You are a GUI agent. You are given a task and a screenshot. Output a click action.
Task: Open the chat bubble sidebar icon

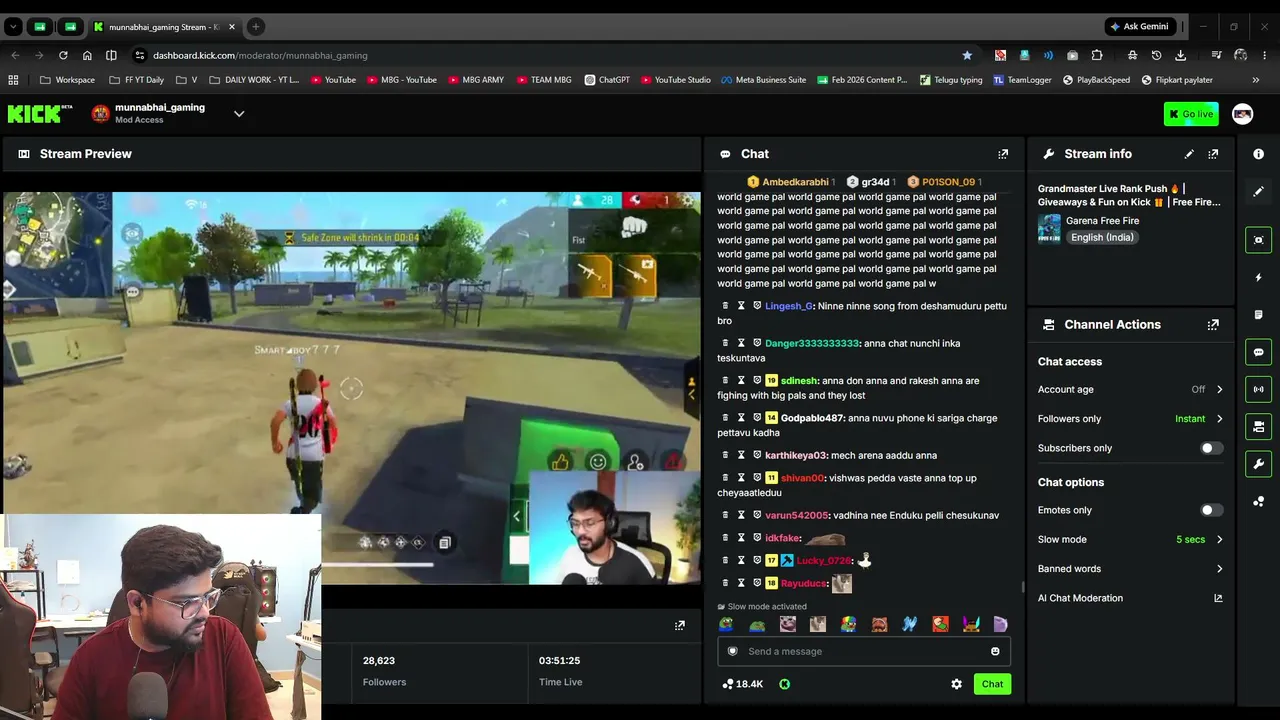(x=1259, y=352)
